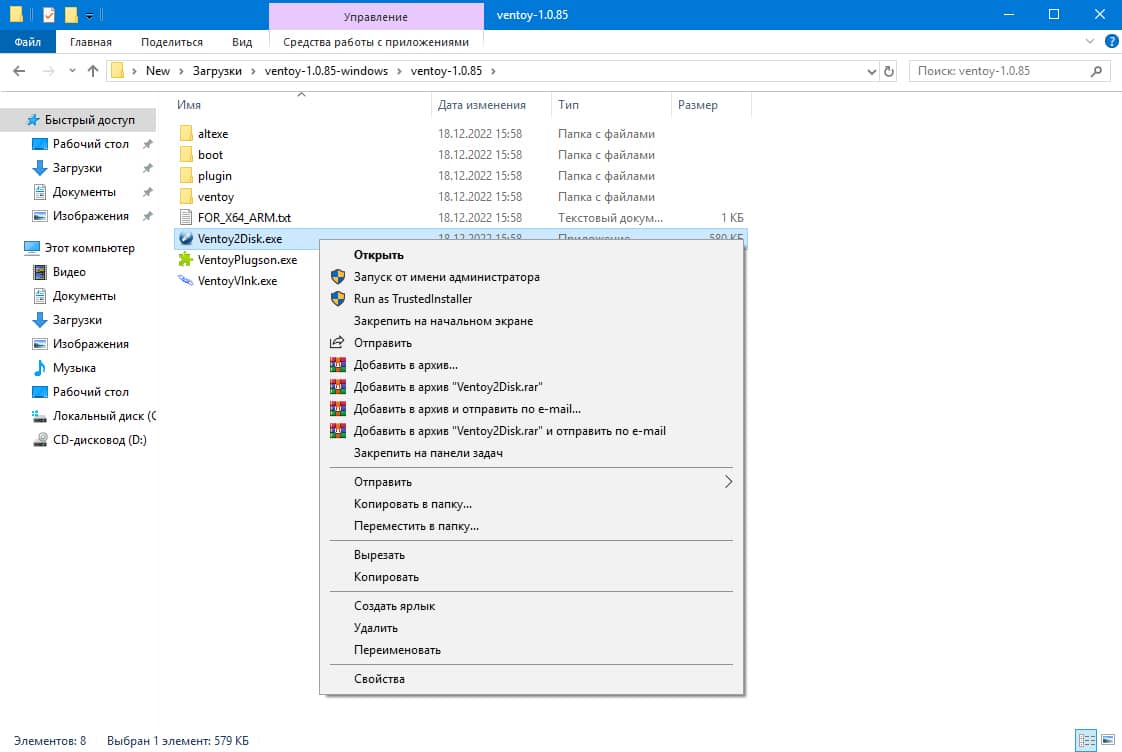Click the WinRAR icon beside Добавить в архив...
The image size is (1122, 752).
point(338,365)
